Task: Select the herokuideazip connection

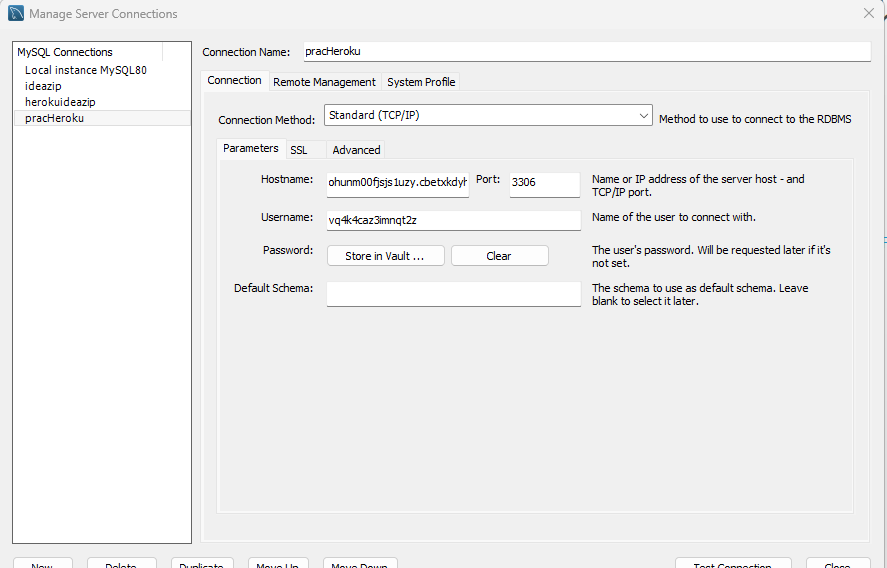Action: pyautogui.click(x=60, y=102)
